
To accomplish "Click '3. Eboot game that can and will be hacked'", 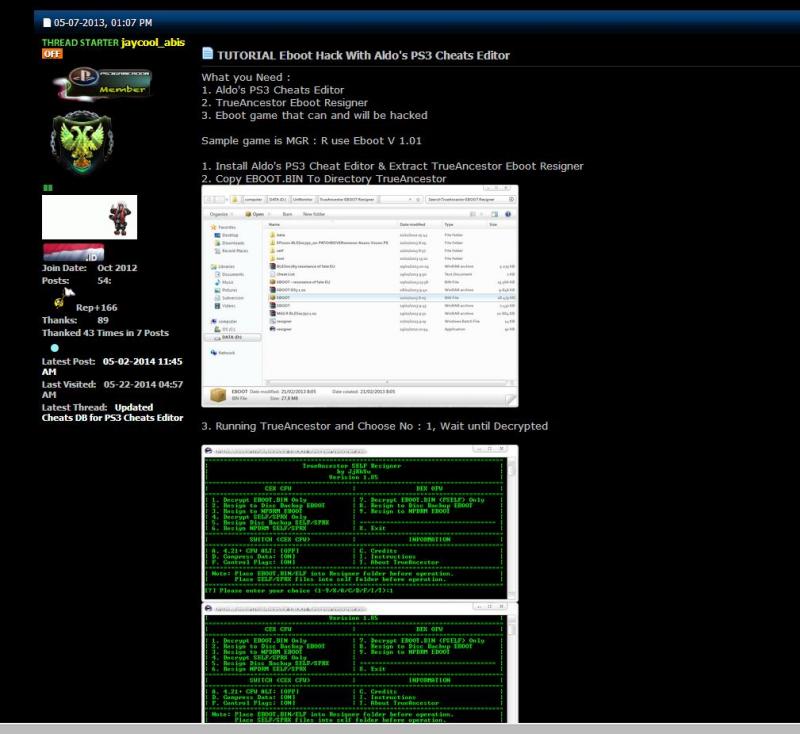I will [314, 115].
